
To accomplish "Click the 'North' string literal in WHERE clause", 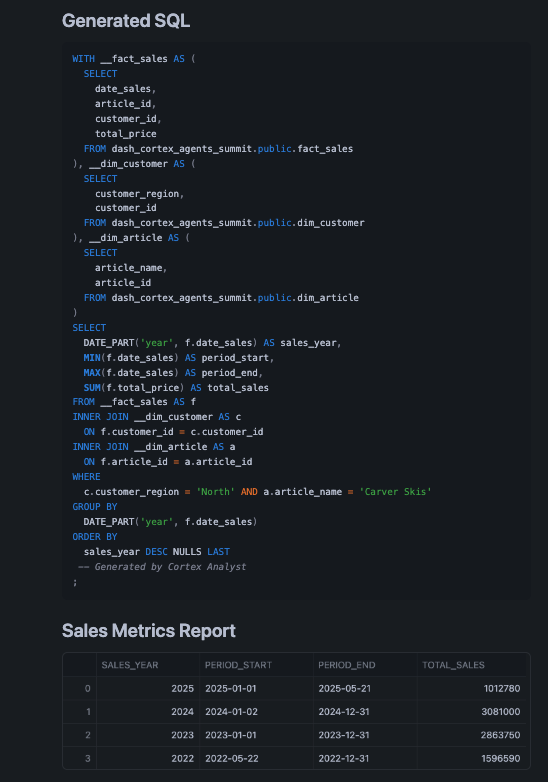I will click(x=215, y=492).
